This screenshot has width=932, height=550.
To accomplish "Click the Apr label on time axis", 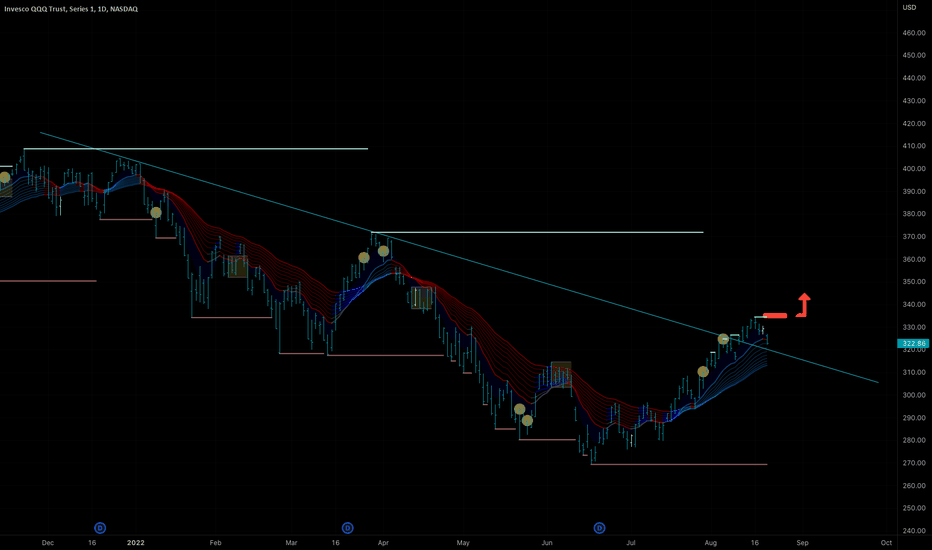I will click(x=383, y=543).
